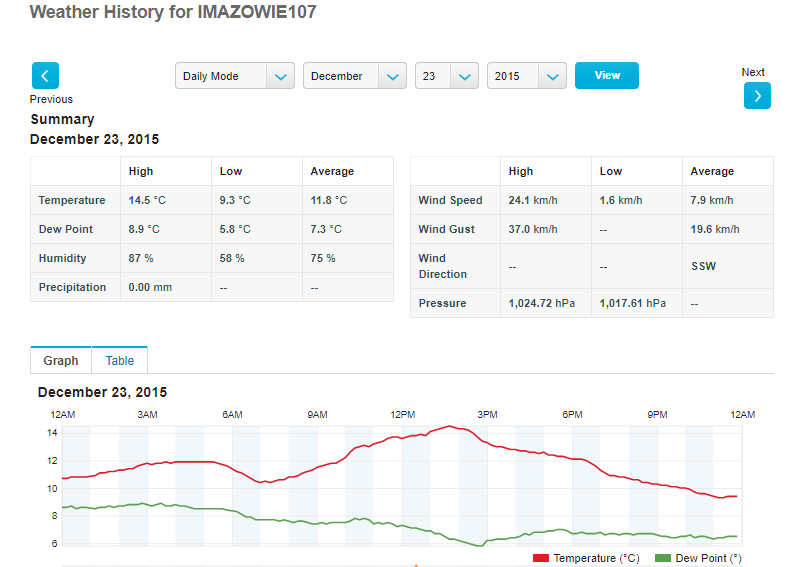Click the SSW wind direction value
The width and height of the screenshot is (812, 567).
(x=704, y=267)
